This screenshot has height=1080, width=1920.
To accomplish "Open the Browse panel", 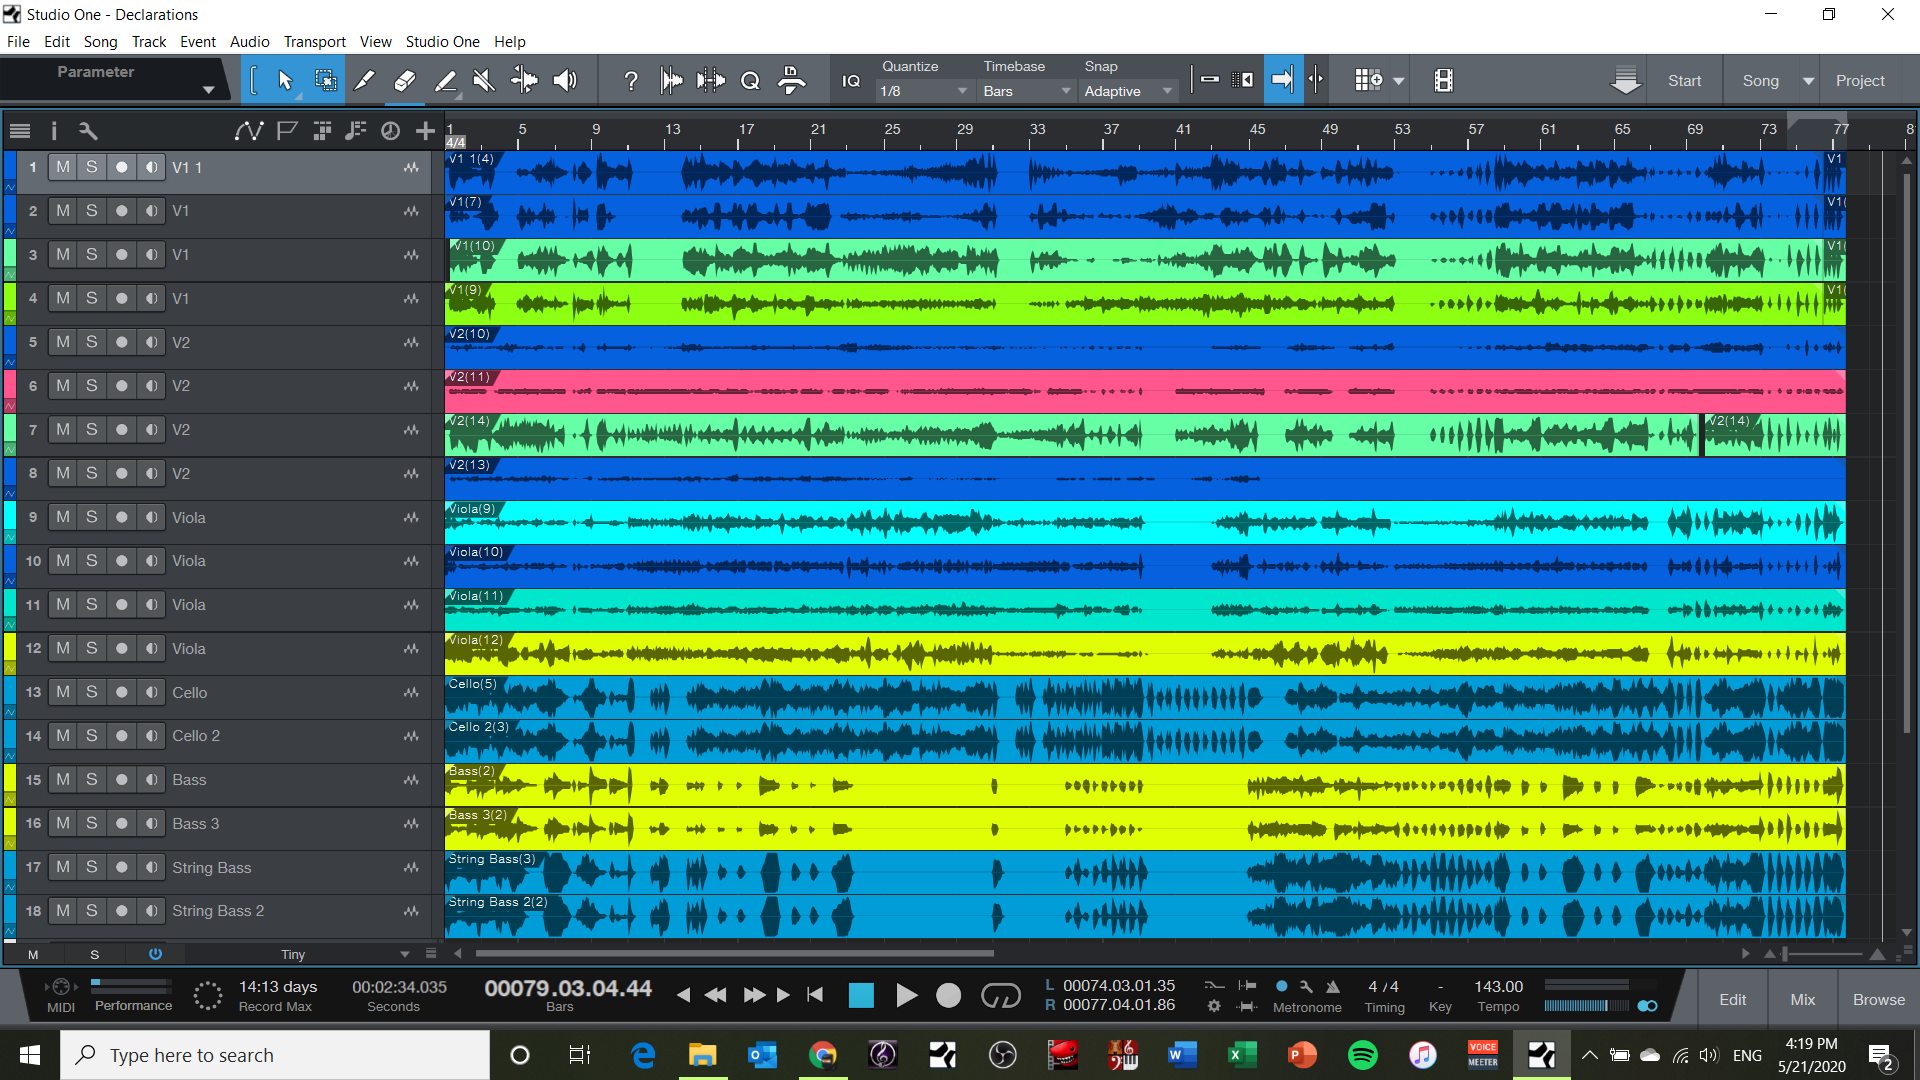I will [1878, 1000].
